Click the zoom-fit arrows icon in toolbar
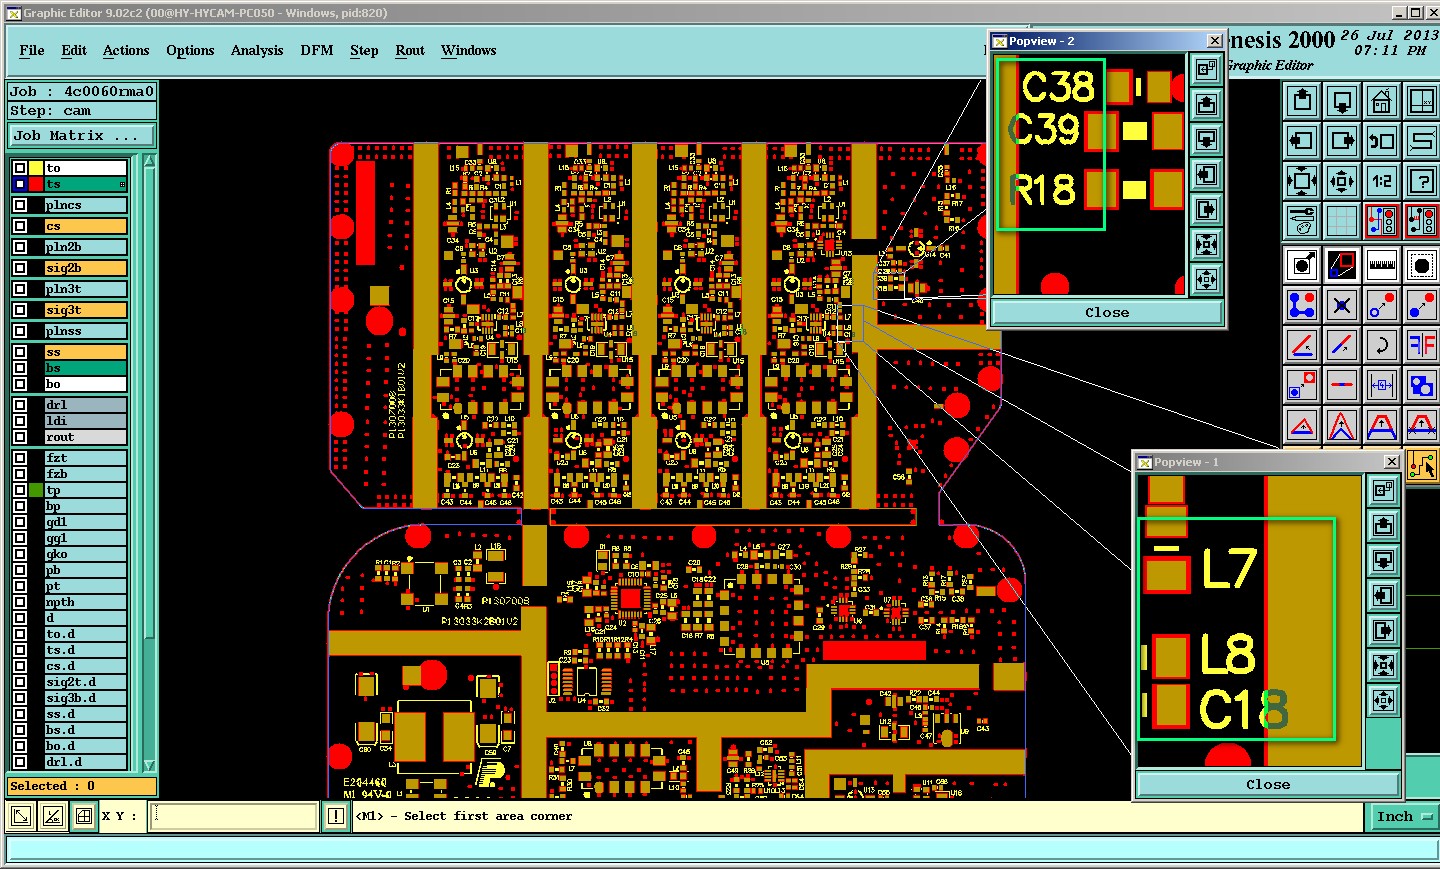Screen dimensions: 1440x869 pos(1302,181)
